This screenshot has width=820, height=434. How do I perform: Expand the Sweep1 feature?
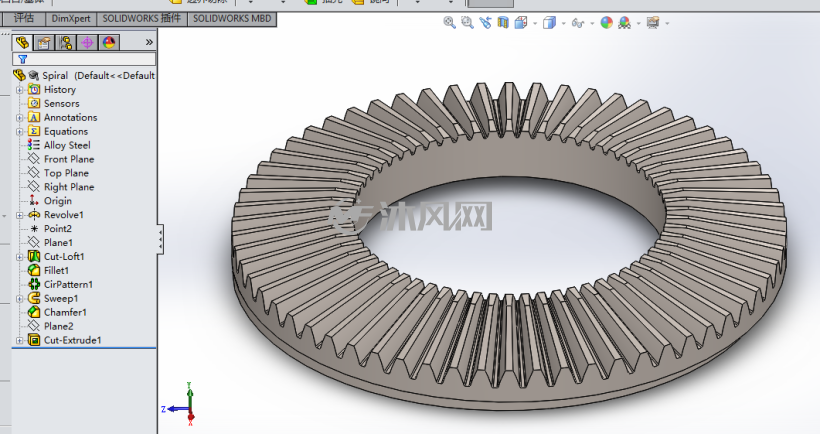coord(19,299)
